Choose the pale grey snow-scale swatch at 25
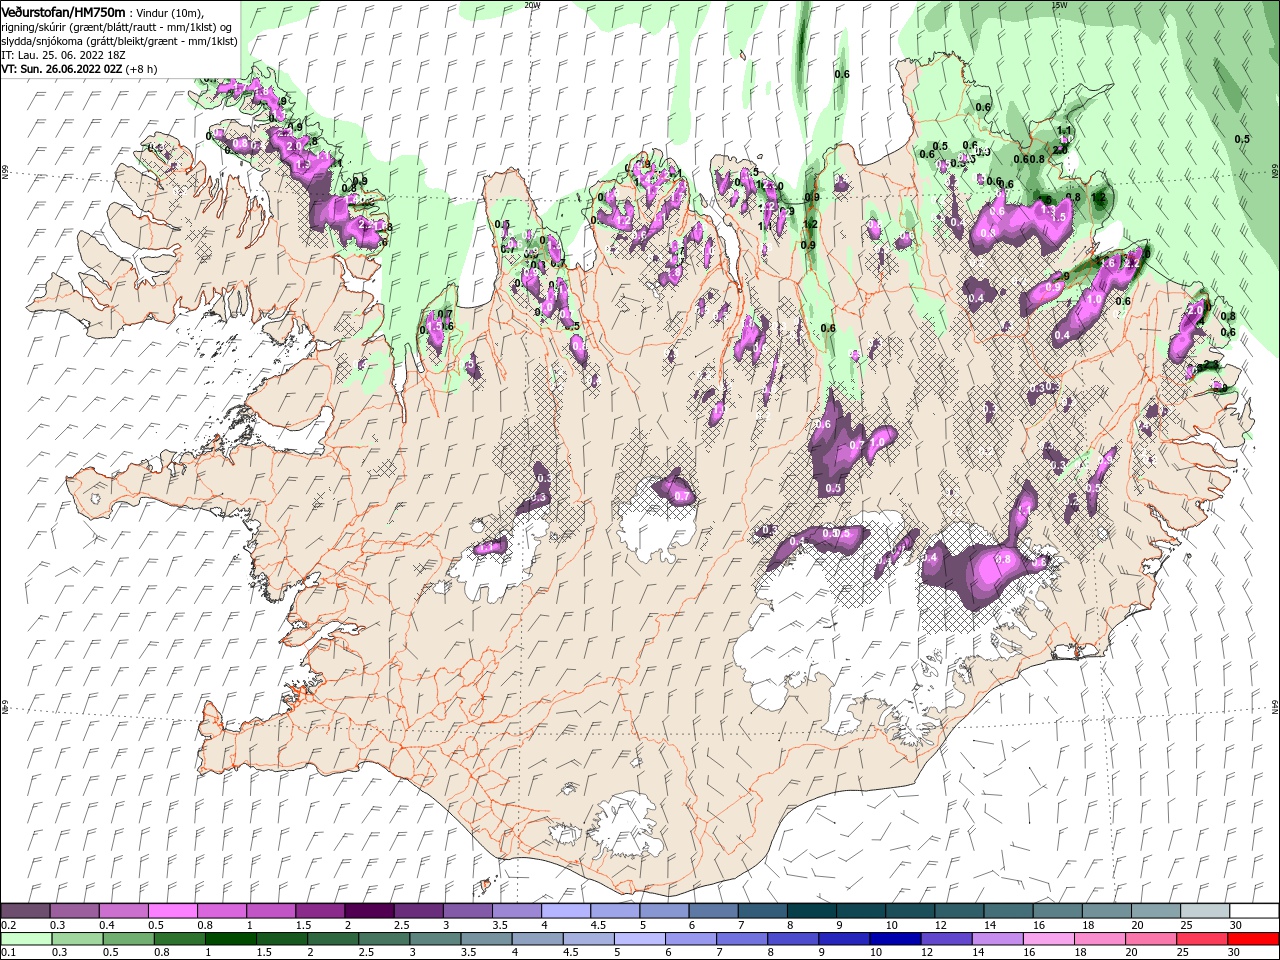 coord(1204,911)
